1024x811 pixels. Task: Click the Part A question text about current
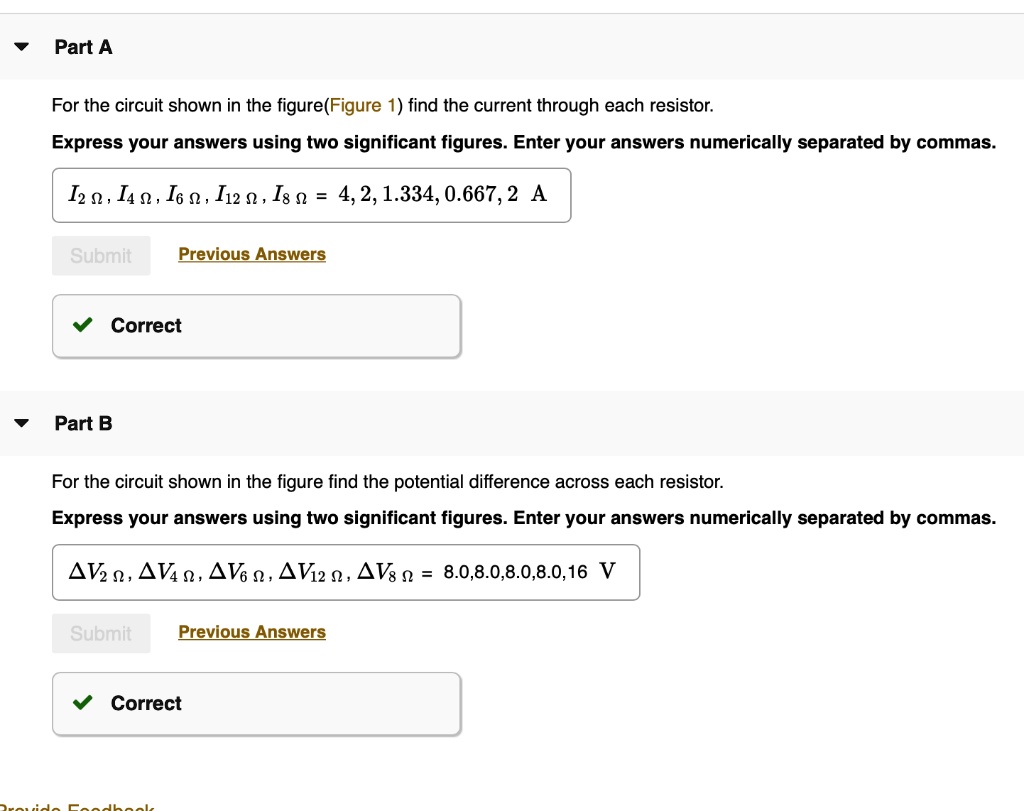(x=383, y=106)
